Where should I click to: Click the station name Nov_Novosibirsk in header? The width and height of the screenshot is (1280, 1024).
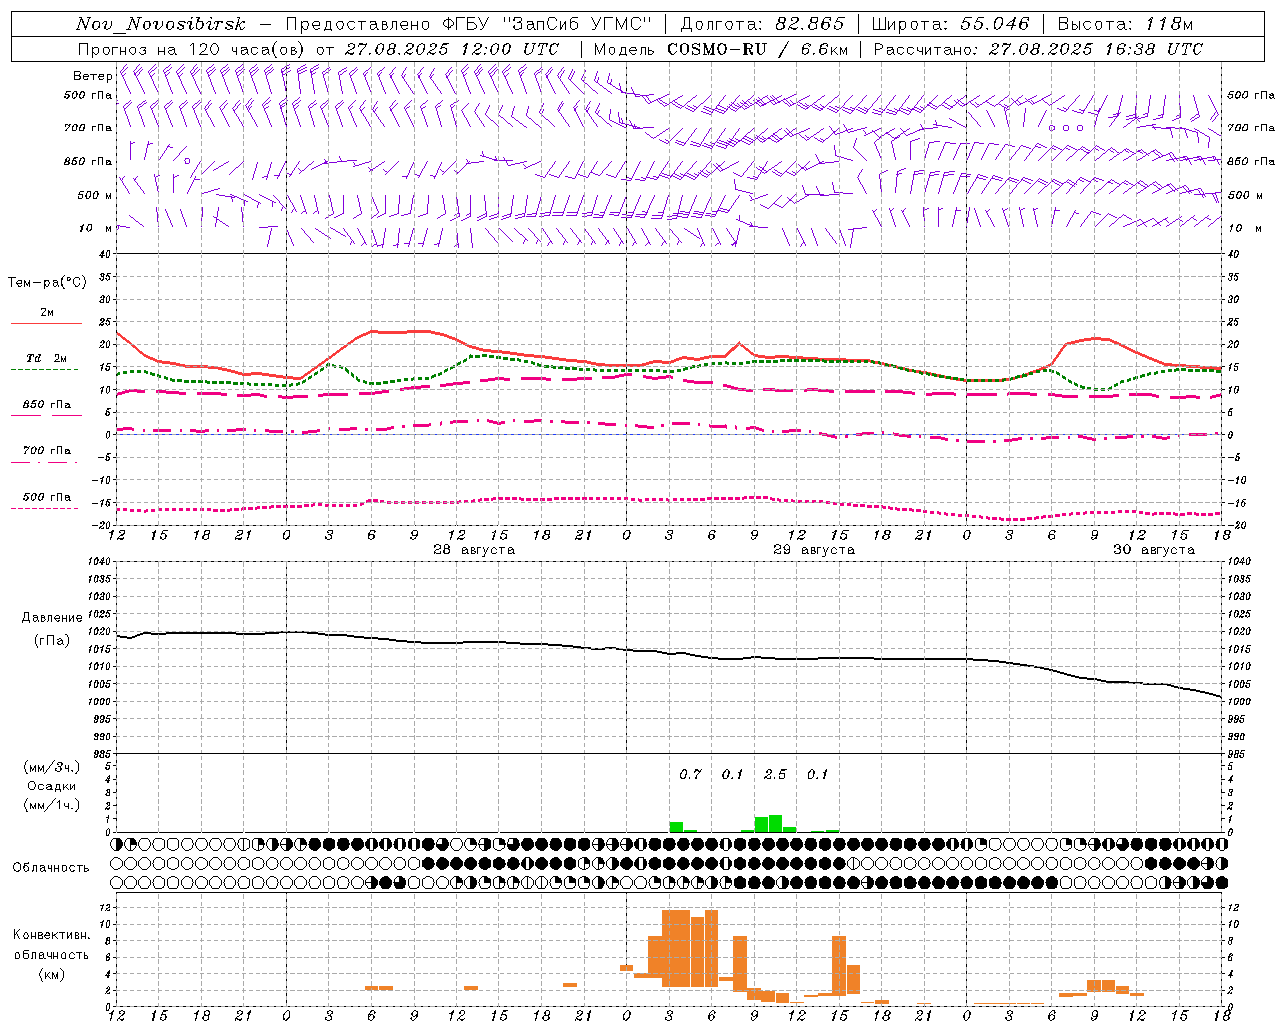(x=160, y=24)
